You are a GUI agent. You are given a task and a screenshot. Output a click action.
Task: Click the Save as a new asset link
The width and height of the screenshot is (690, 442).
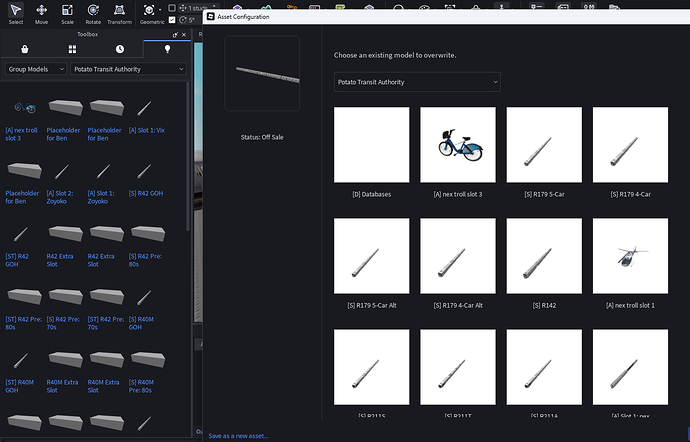[x=239, y=436]
